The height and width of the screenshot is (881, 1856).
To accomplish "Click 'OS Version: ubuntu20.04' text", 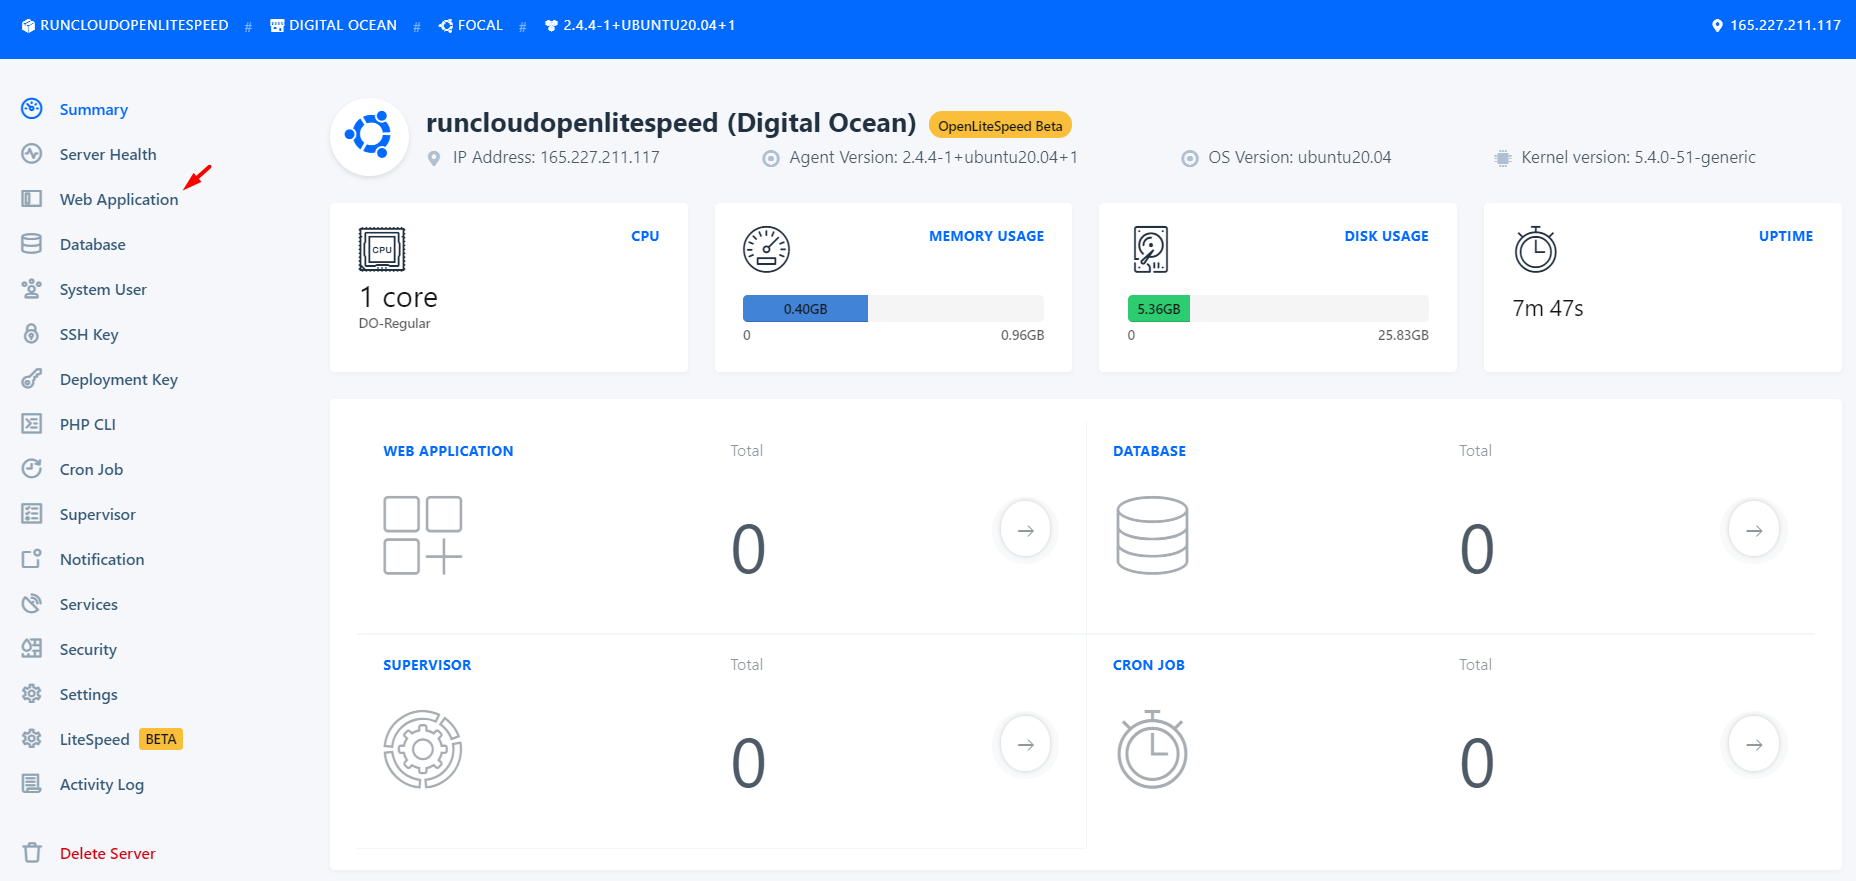I will coord(1299,157).
